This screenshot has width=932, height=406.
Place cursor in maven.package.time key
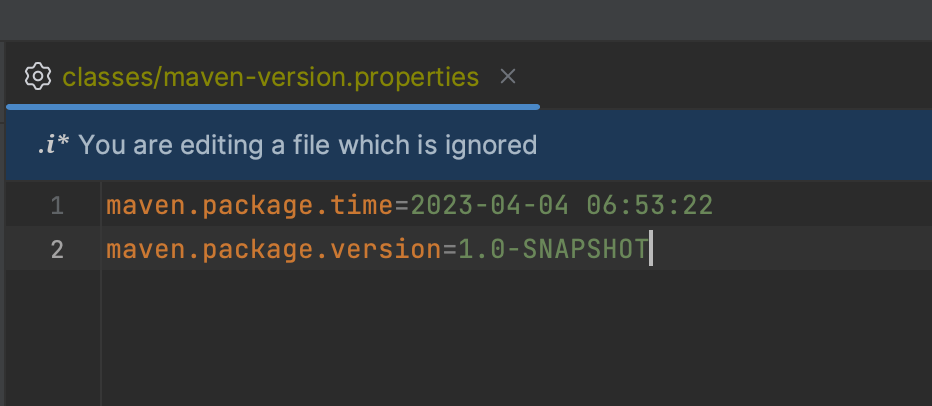click(248, 206)
